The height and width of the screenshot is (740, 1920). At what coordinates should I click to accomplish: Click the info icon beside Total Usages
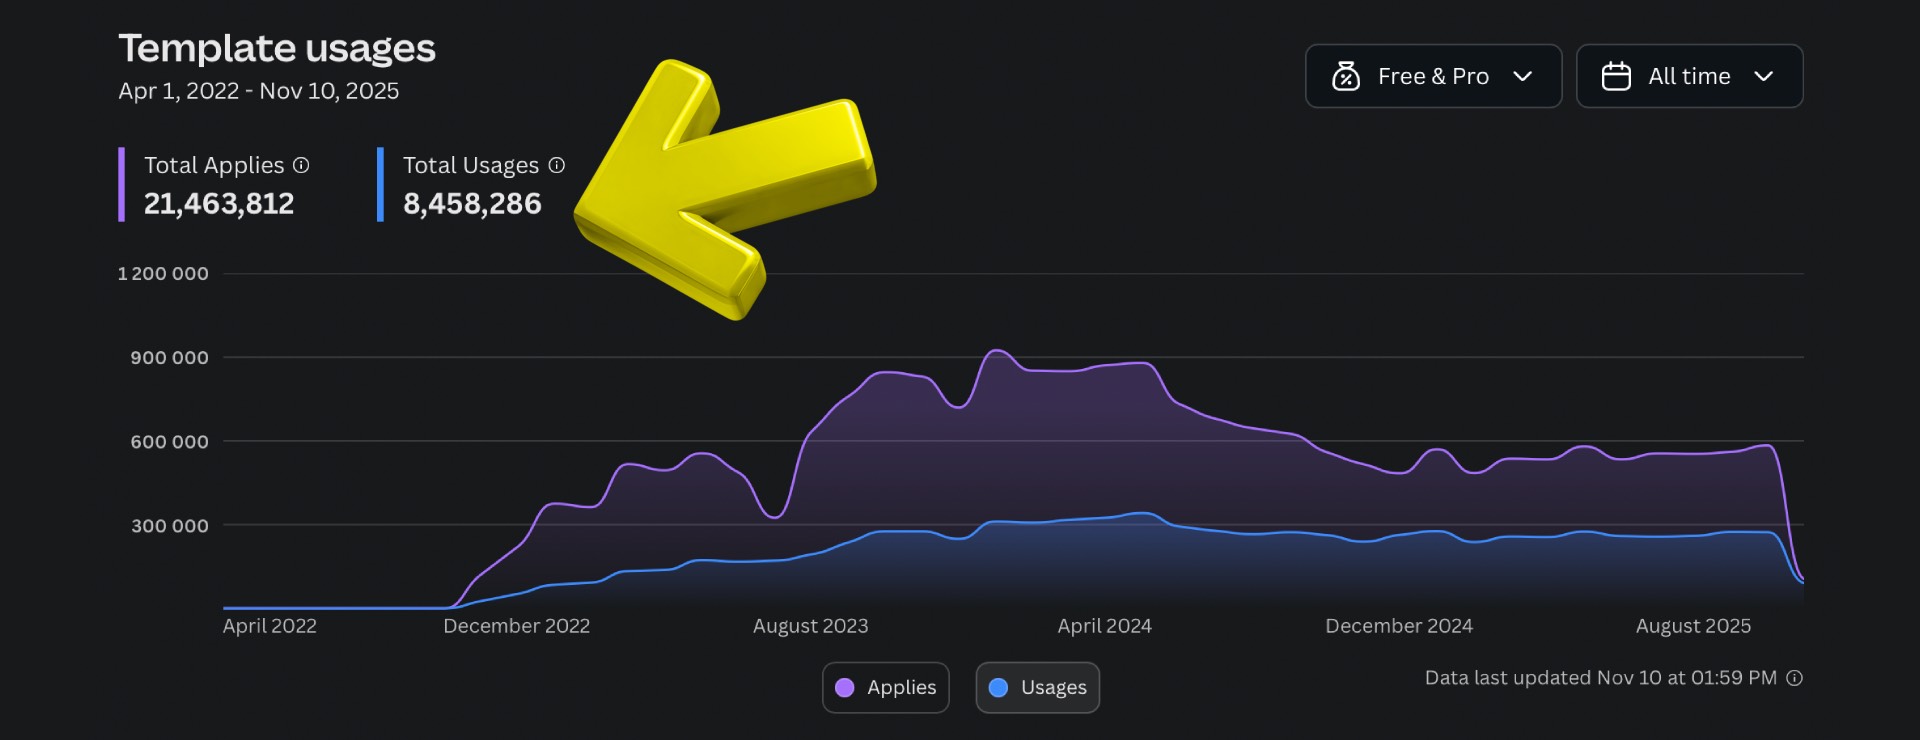[557, 165]
